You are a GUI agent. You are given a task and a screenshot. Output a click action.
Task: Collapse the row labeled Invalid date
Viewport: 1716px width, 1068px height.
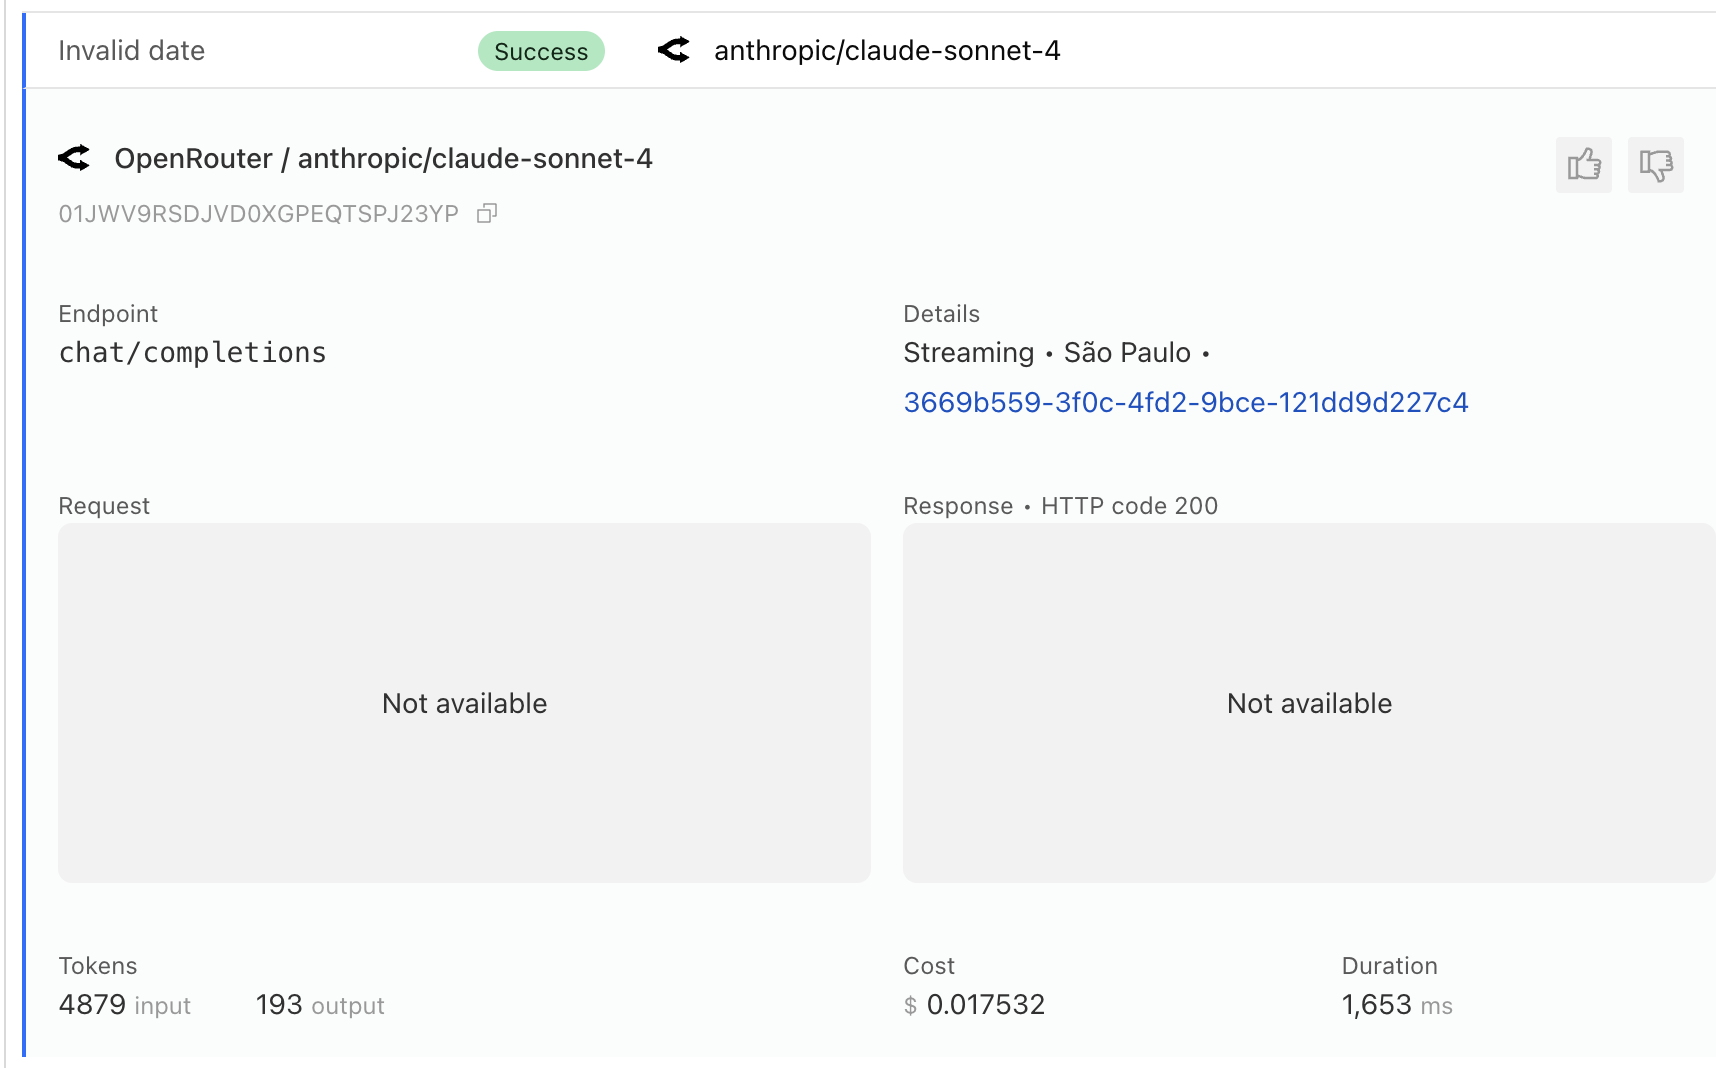[x=131, y=50]
